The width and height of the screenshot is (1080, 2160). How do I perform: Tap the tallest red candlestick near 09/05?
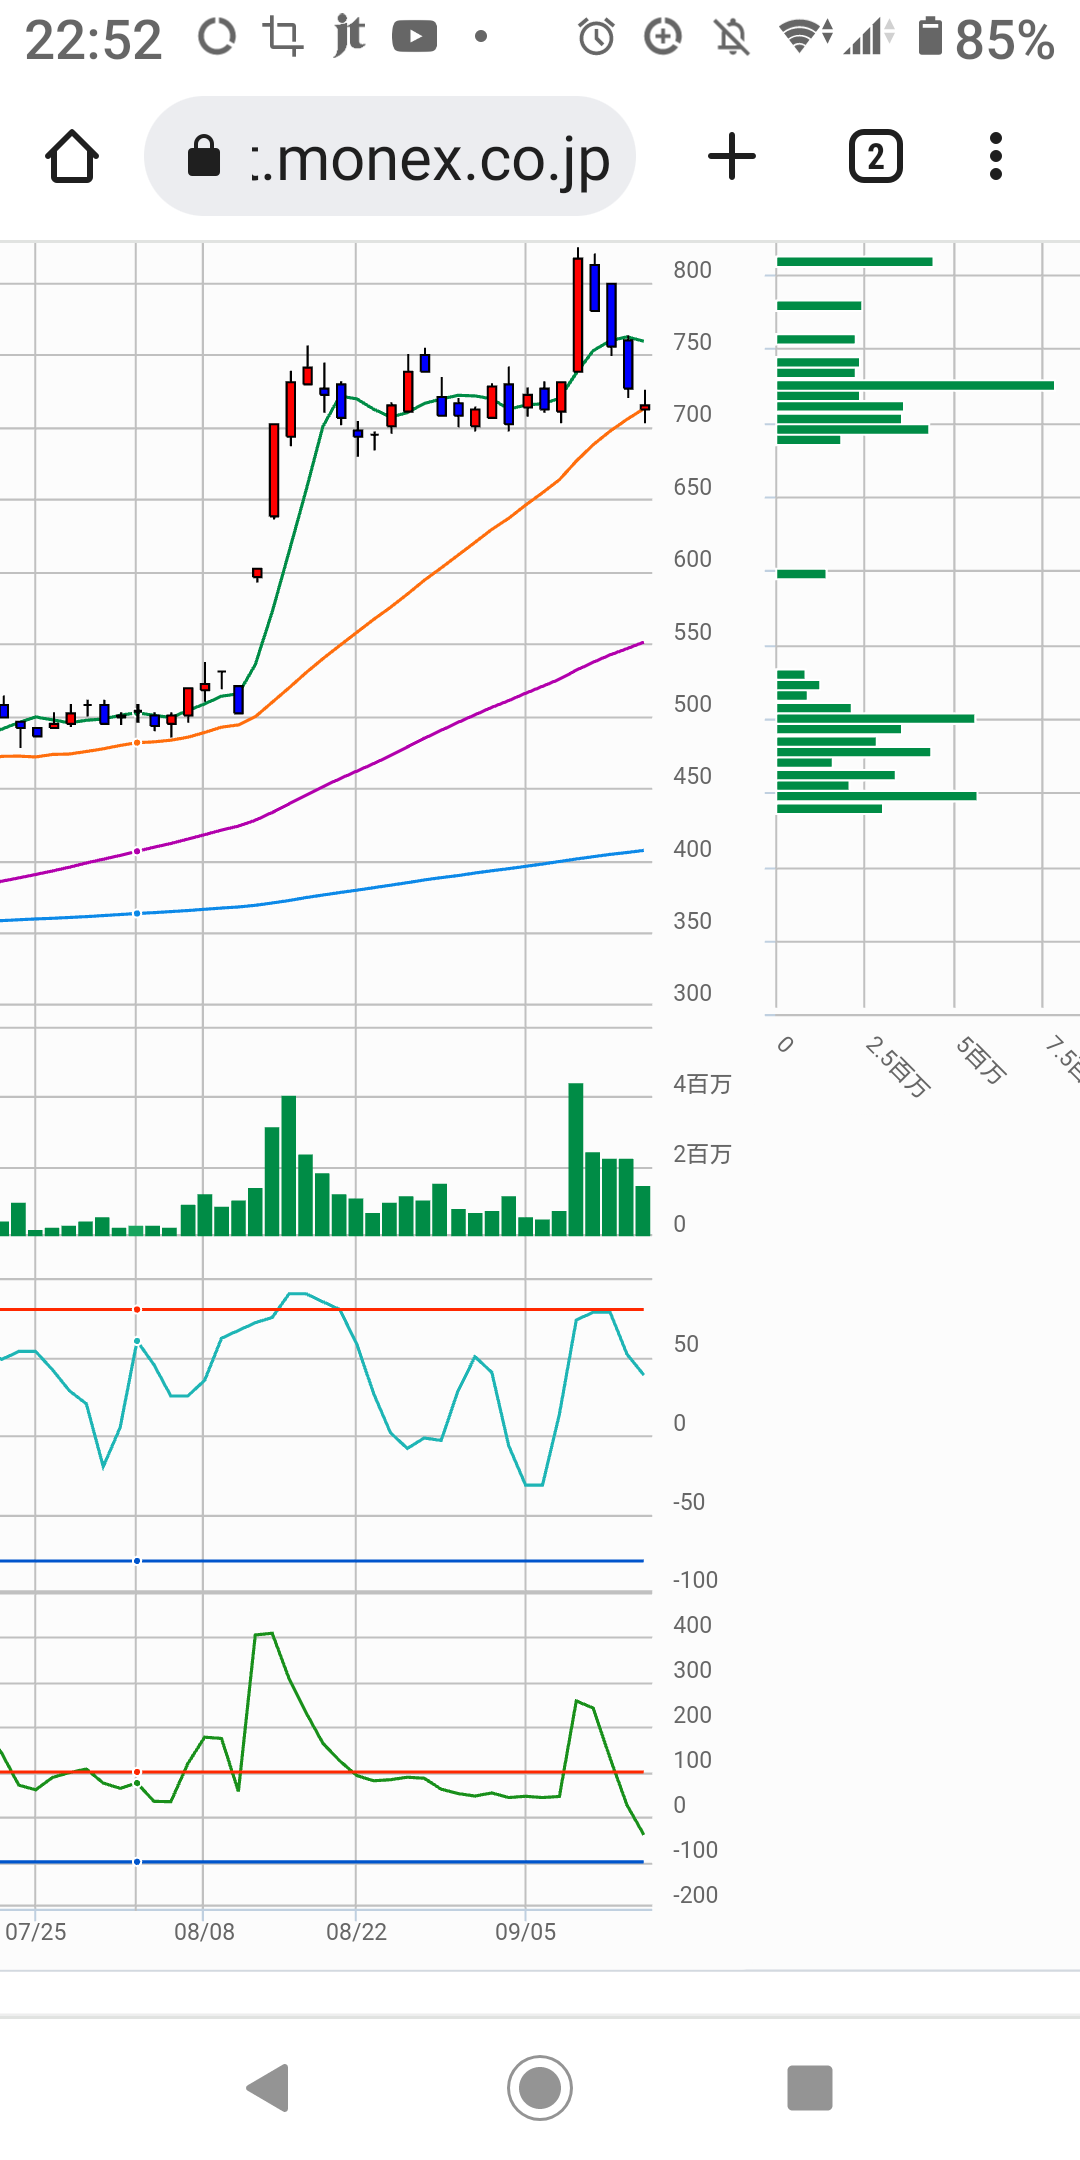pyautogui.click(x=578, y=314)
